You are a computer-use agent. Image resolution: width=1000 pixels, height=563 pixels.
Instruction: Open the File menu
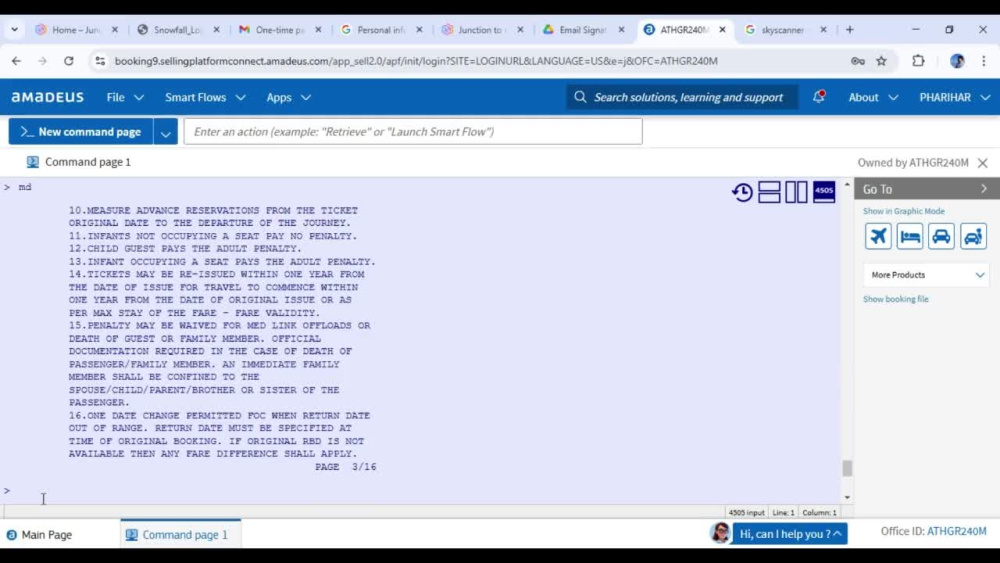(125, 97)
